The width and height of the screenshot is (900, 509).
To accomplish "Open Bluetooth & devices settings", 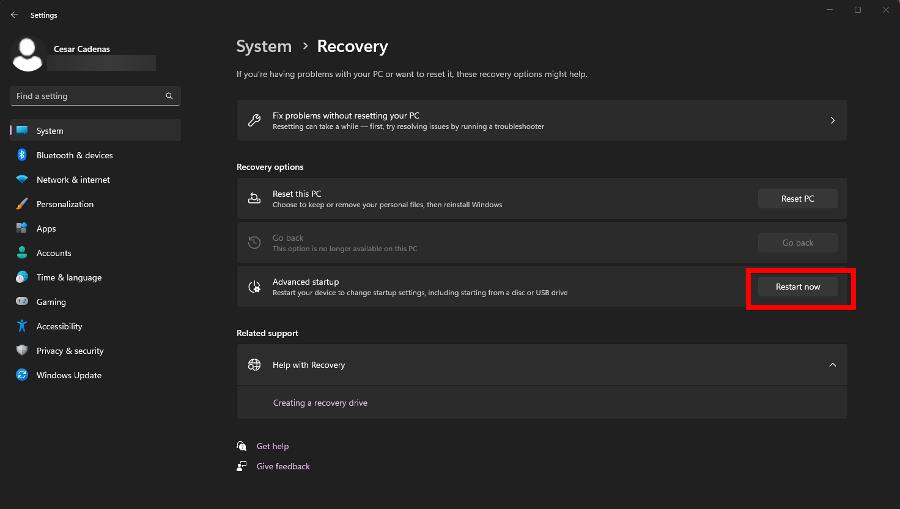I will tap(95, 155).
